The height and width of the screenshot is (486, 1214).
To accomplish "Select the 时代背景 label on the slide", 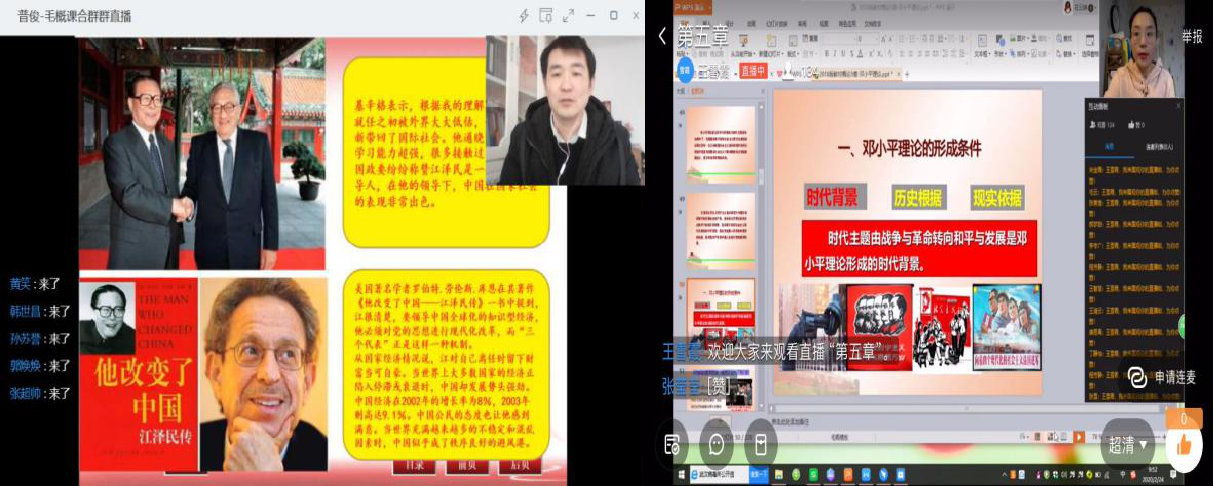I will [832, 198].
